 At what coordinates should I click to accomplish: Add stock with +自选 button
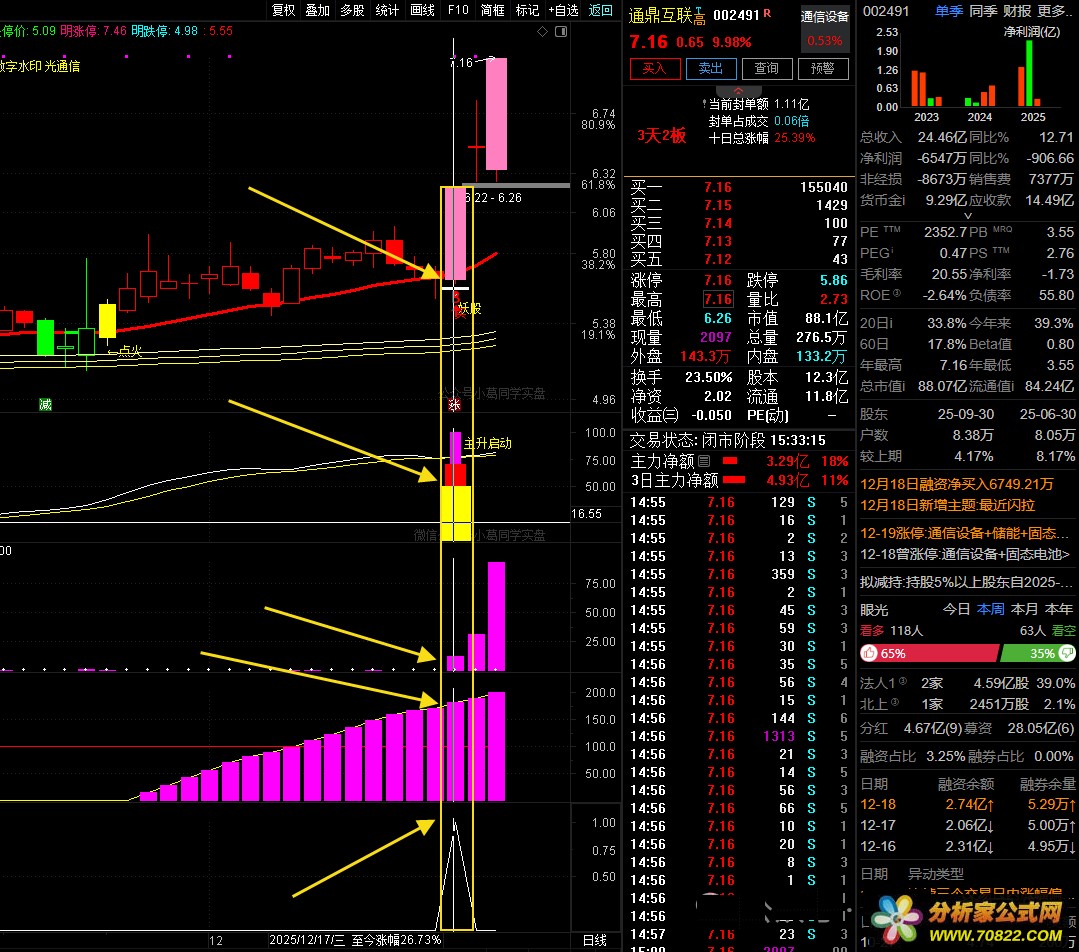[564, 10]
